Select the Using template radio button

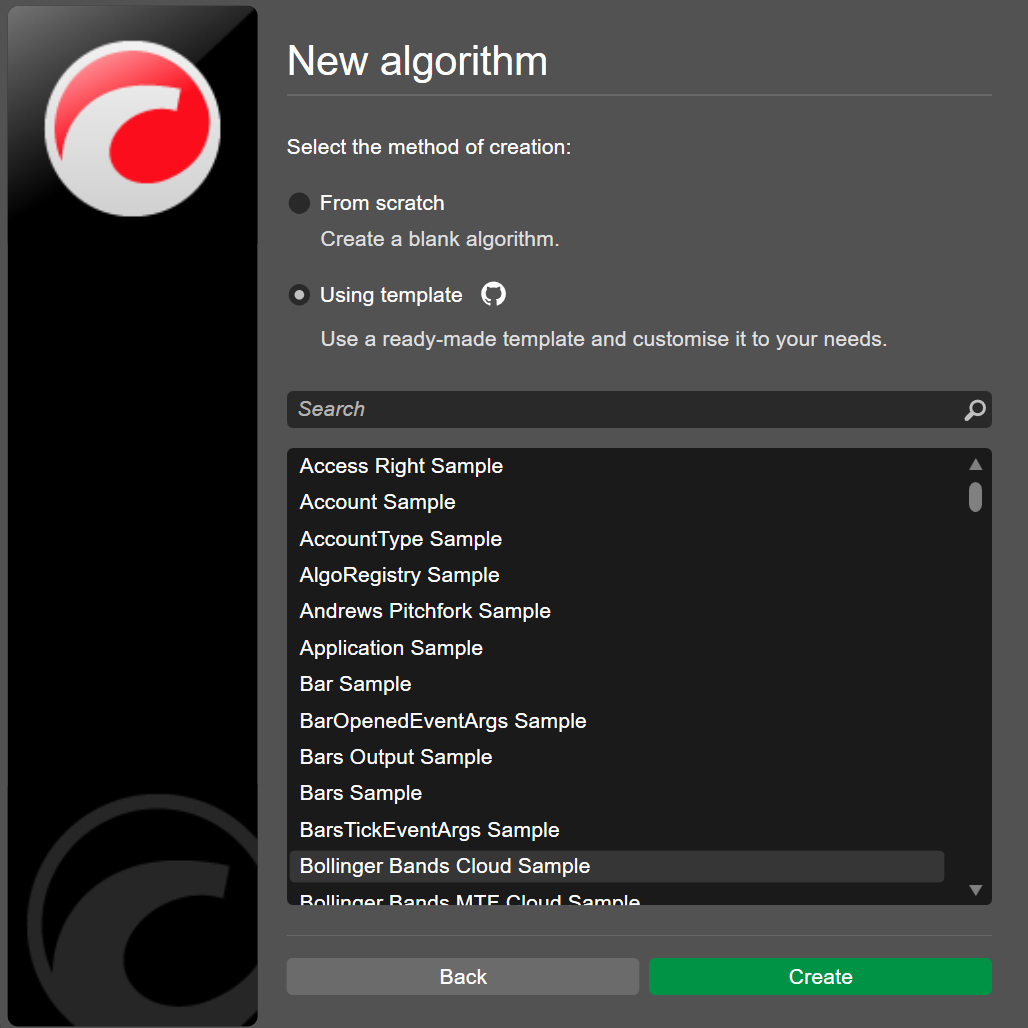click(299, 295)
